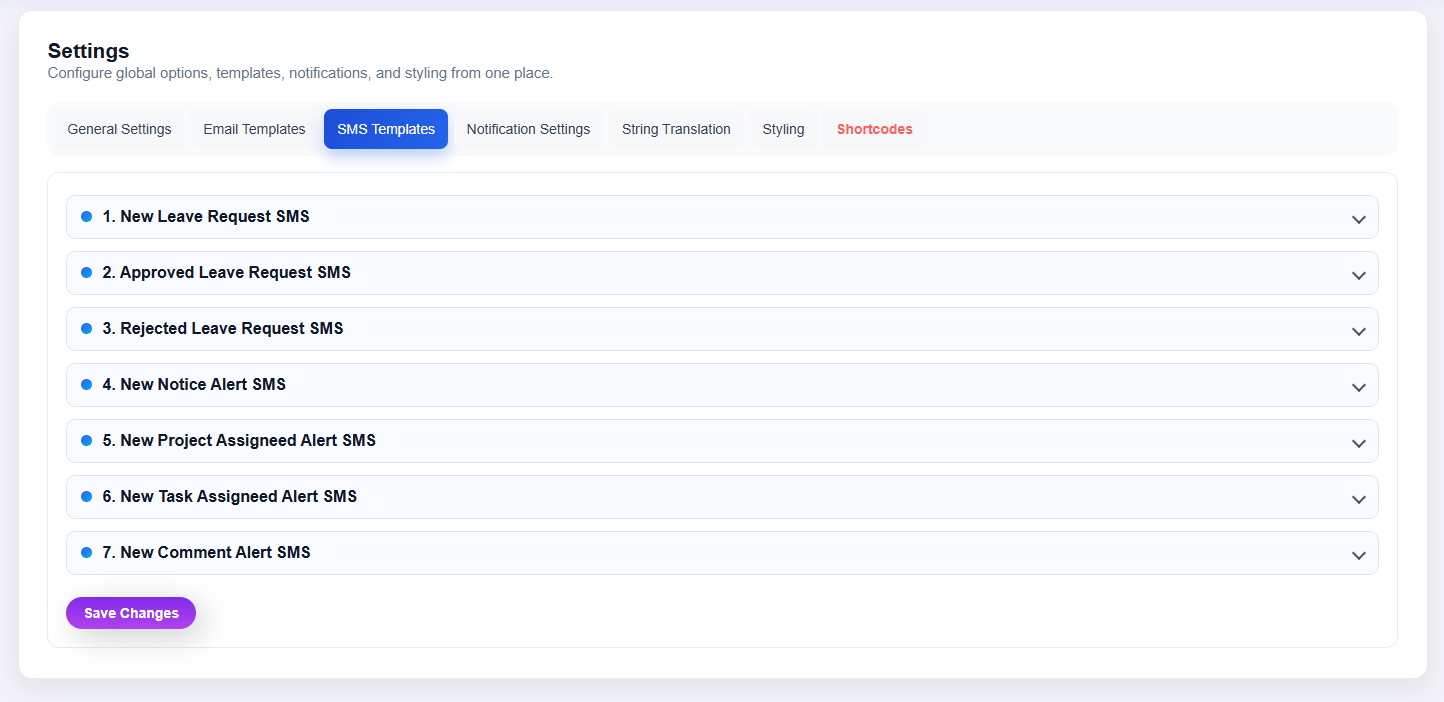Viewport: 1444px width, 702px height.
Task: Click the "5. New Project Assigneed Alert SMS" title
Action: pyautogui.click(x=239, y=440)
